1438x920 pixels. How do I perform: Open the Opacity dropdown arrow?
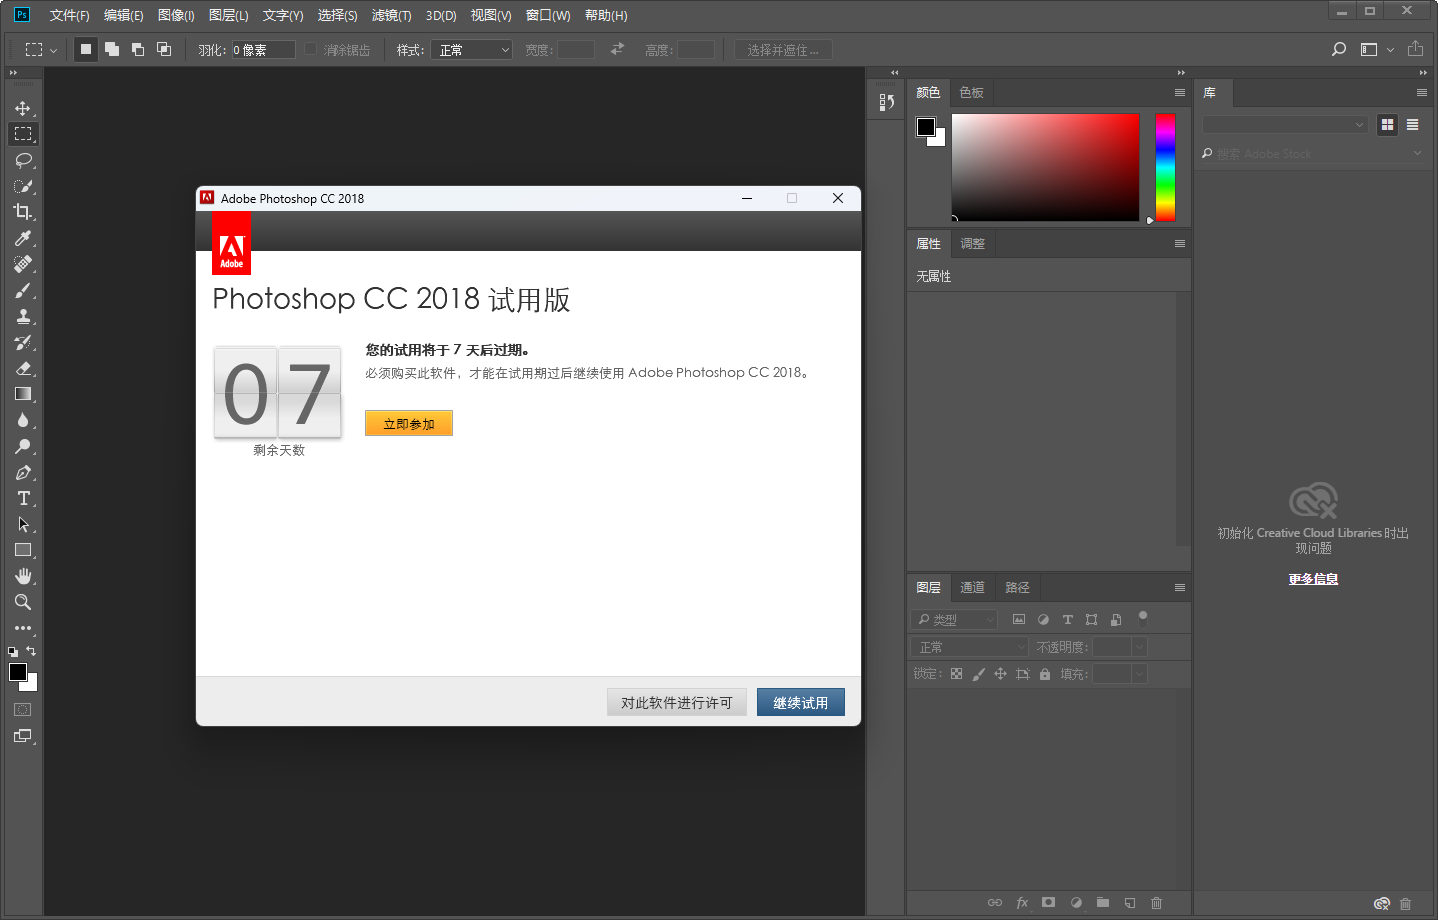1139,647
